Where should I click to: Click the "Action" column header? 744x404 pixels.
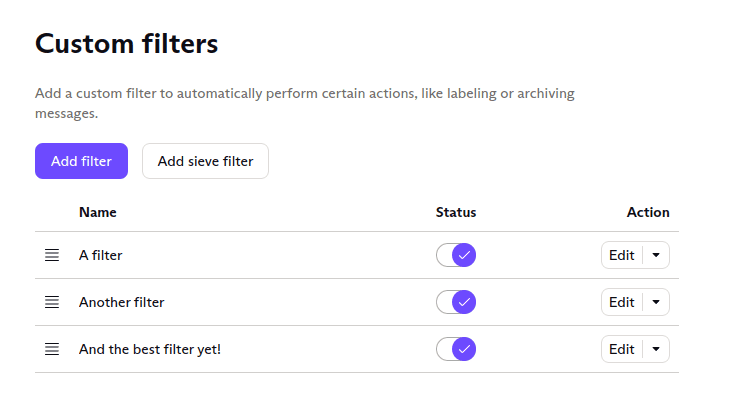click(648, 212)
